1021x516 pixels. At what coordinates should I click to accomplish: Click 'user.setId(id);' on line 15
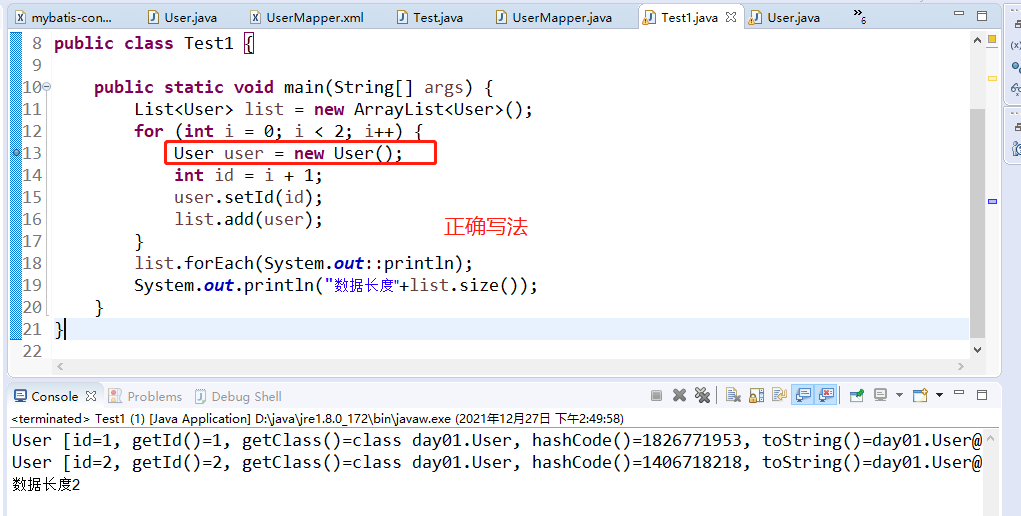[248, 197]
